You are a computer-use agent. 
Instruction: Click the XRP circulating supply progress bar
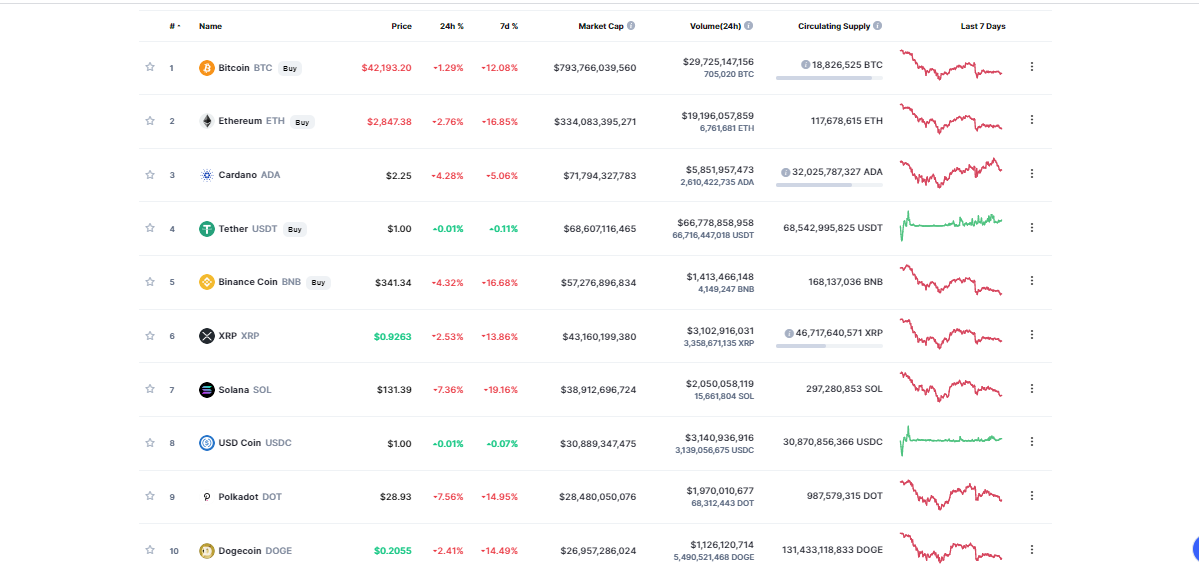829,346
